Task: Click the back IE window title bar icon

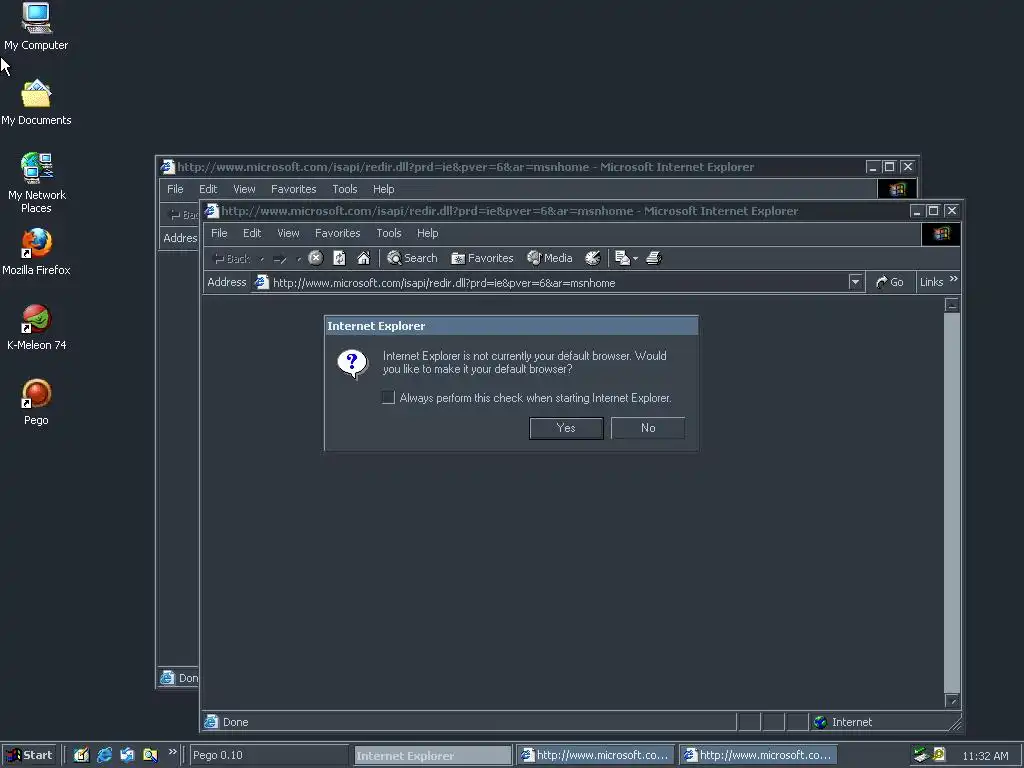Action: click(x=168, y=167)
